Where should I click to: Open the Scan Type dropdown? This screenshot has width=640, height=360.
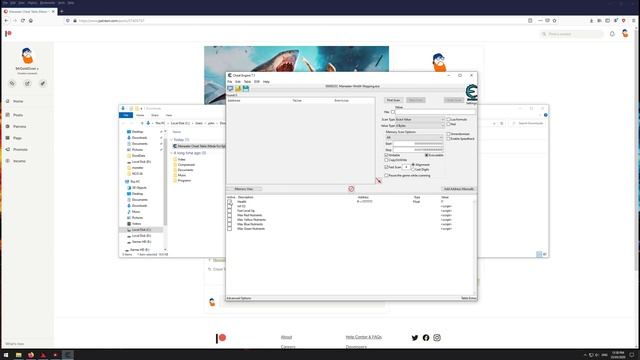420,120
